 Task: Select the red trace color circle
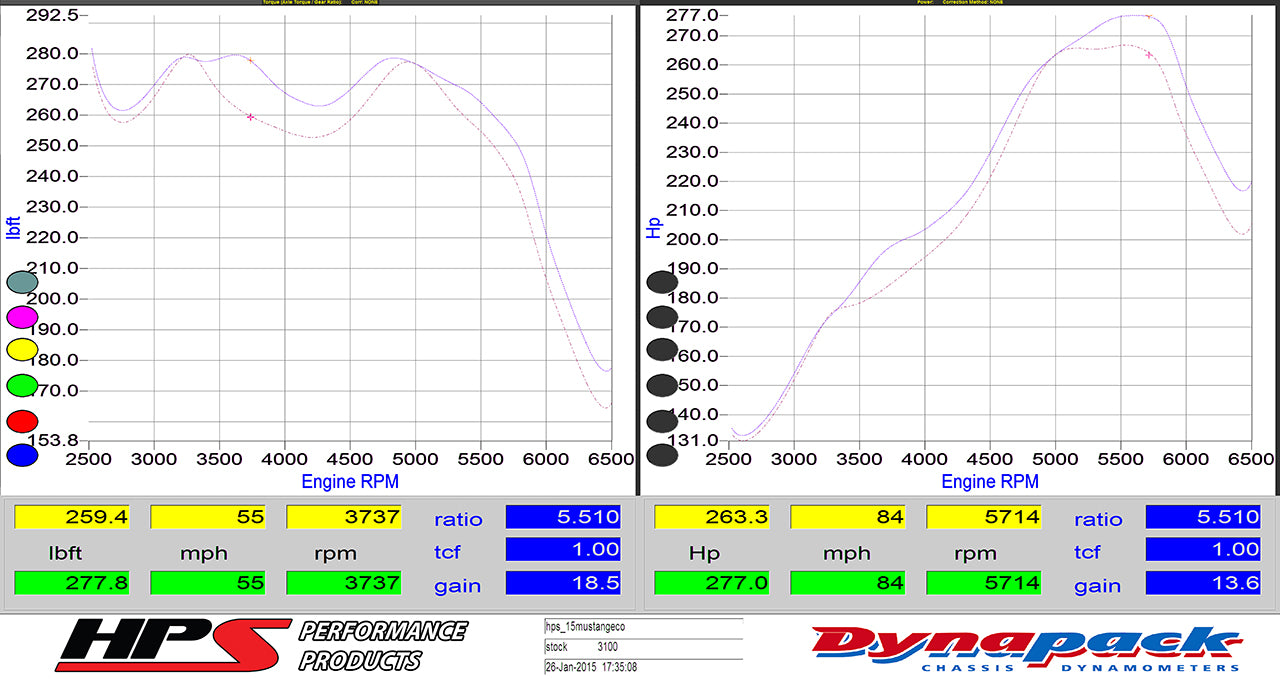coord(21,420)
